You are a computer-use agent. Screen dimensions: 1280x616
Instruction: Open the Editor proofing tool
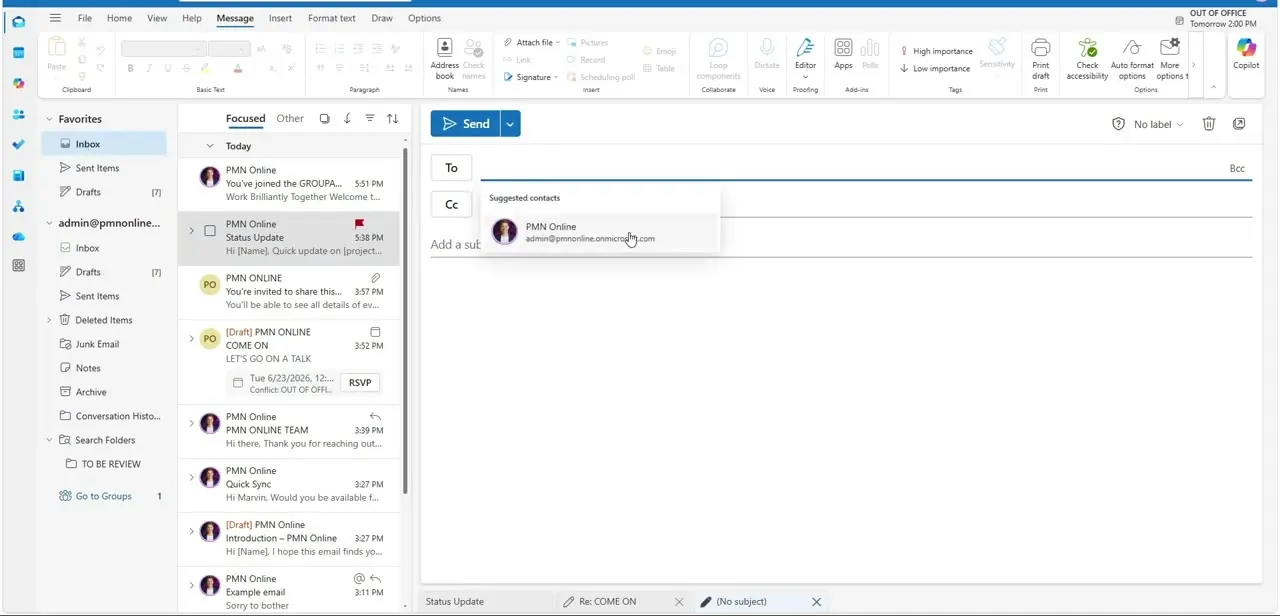[x=805, y=59]
